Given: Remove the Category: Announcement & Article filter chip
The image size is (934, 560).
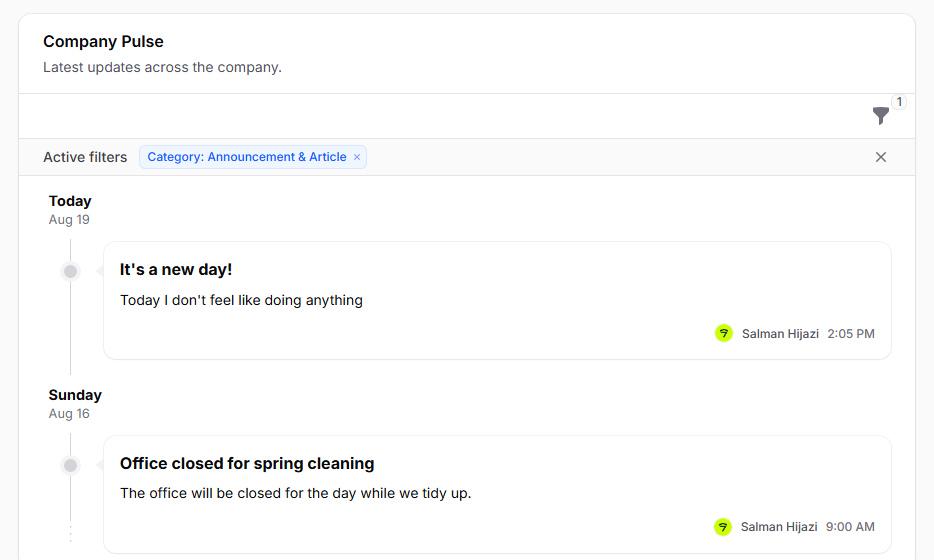Looking at the screenshot, I should pos(357,157).
